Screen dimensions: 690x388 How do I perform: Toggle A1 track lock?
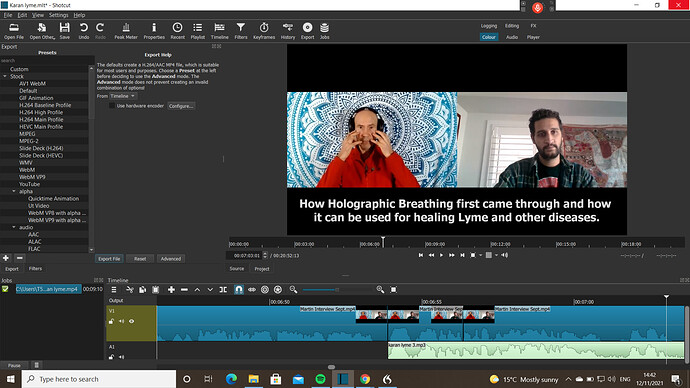tap(111, 357)
